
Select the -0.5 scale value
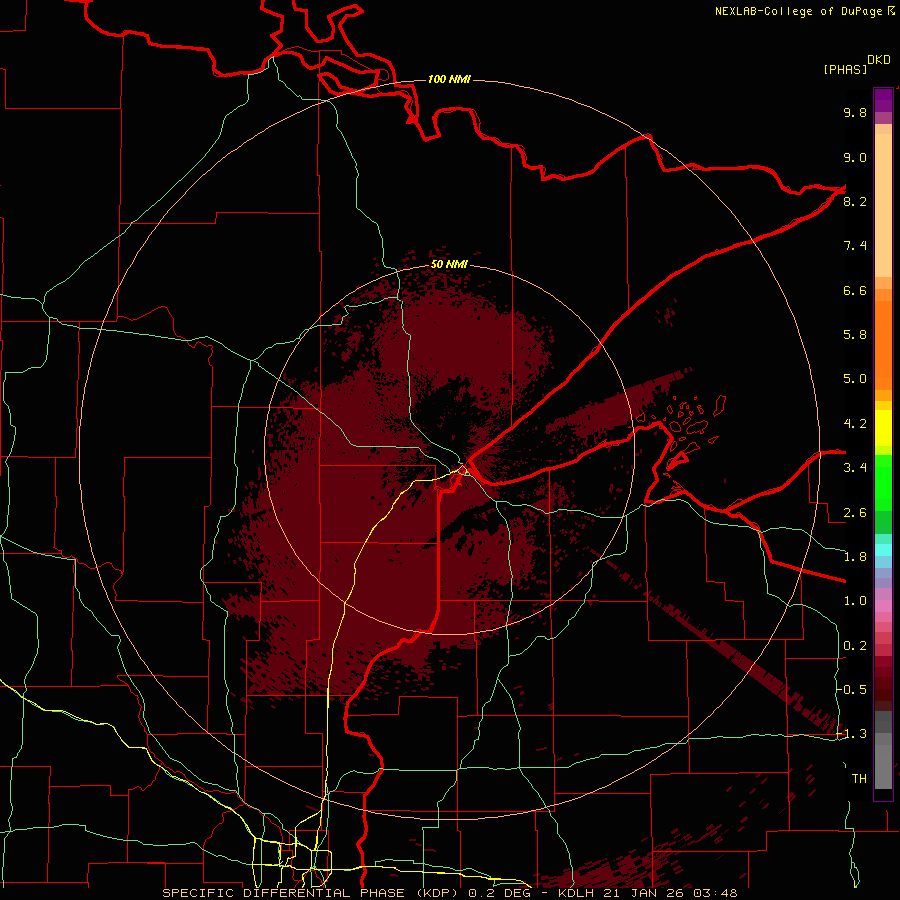[852, 689]
